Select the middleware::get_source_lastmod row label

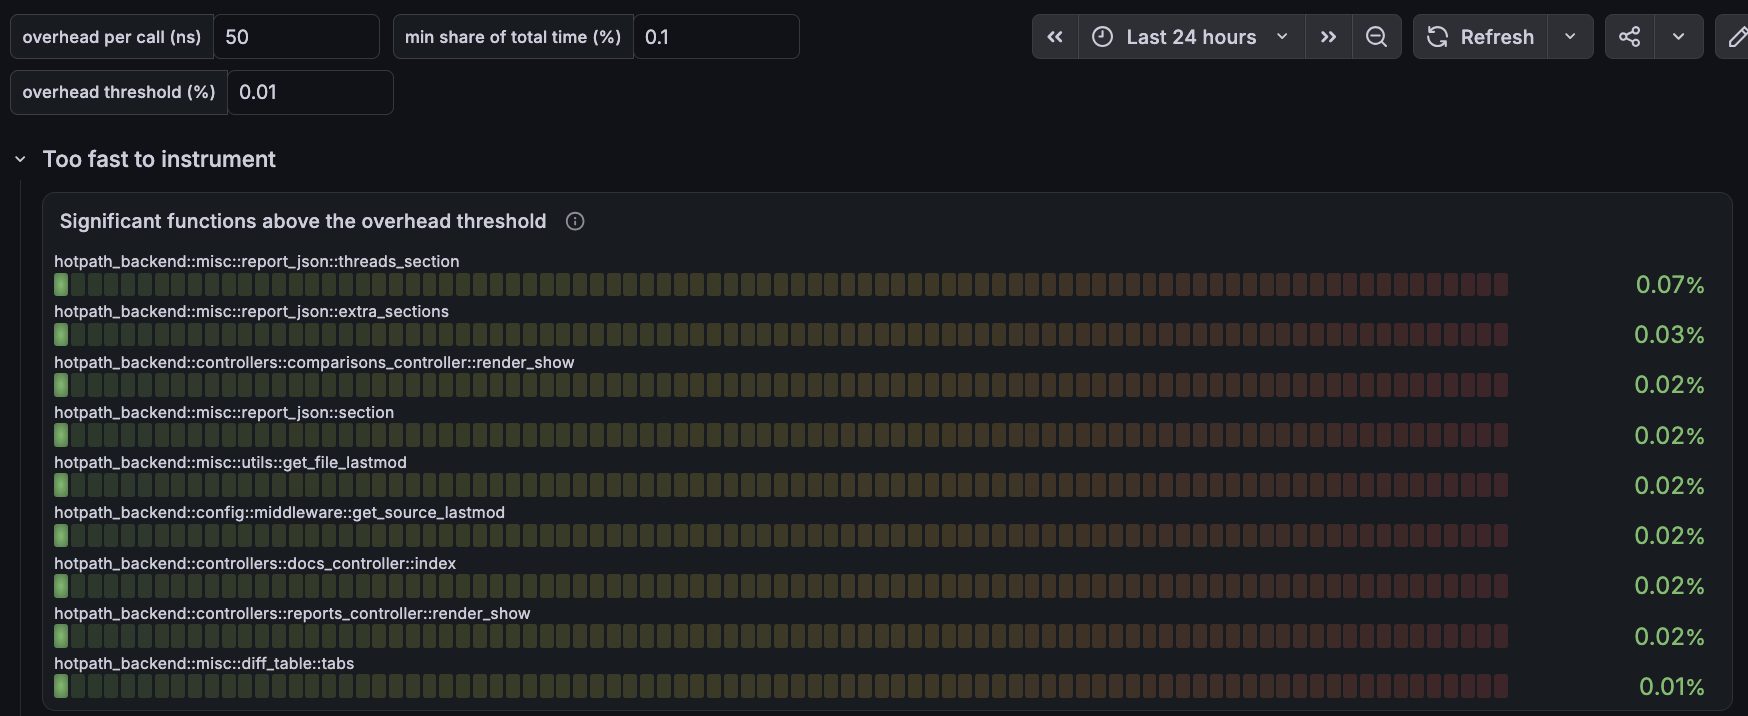tap(279, 513)
